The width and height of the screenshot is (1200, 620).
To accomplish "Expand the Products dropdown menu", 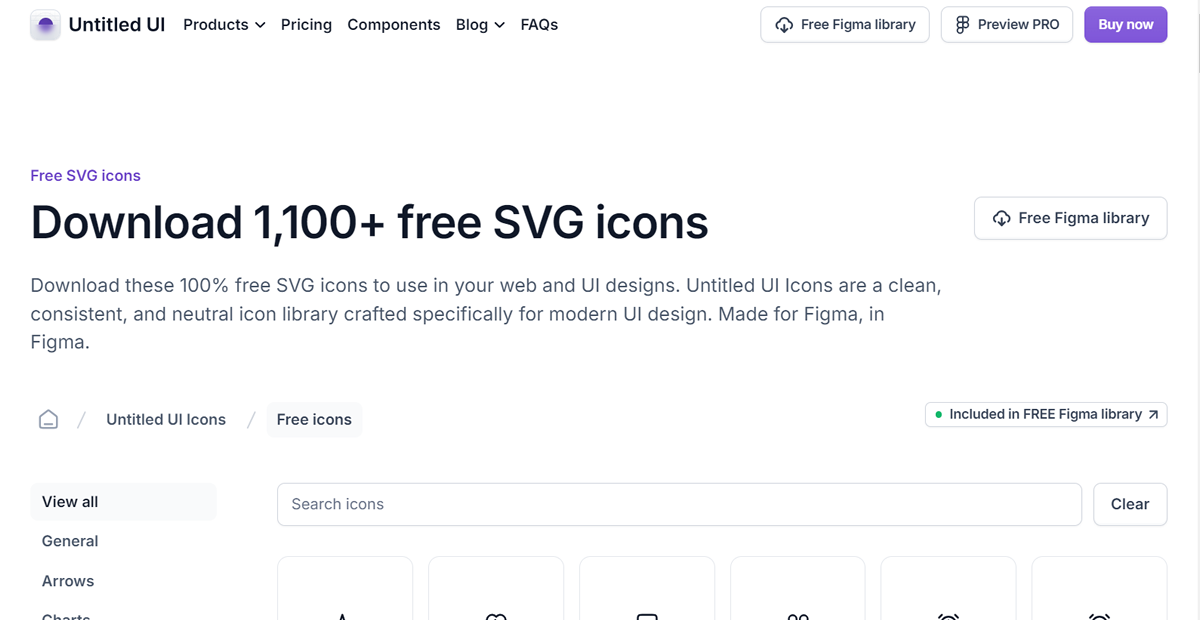I will (224, 24).
